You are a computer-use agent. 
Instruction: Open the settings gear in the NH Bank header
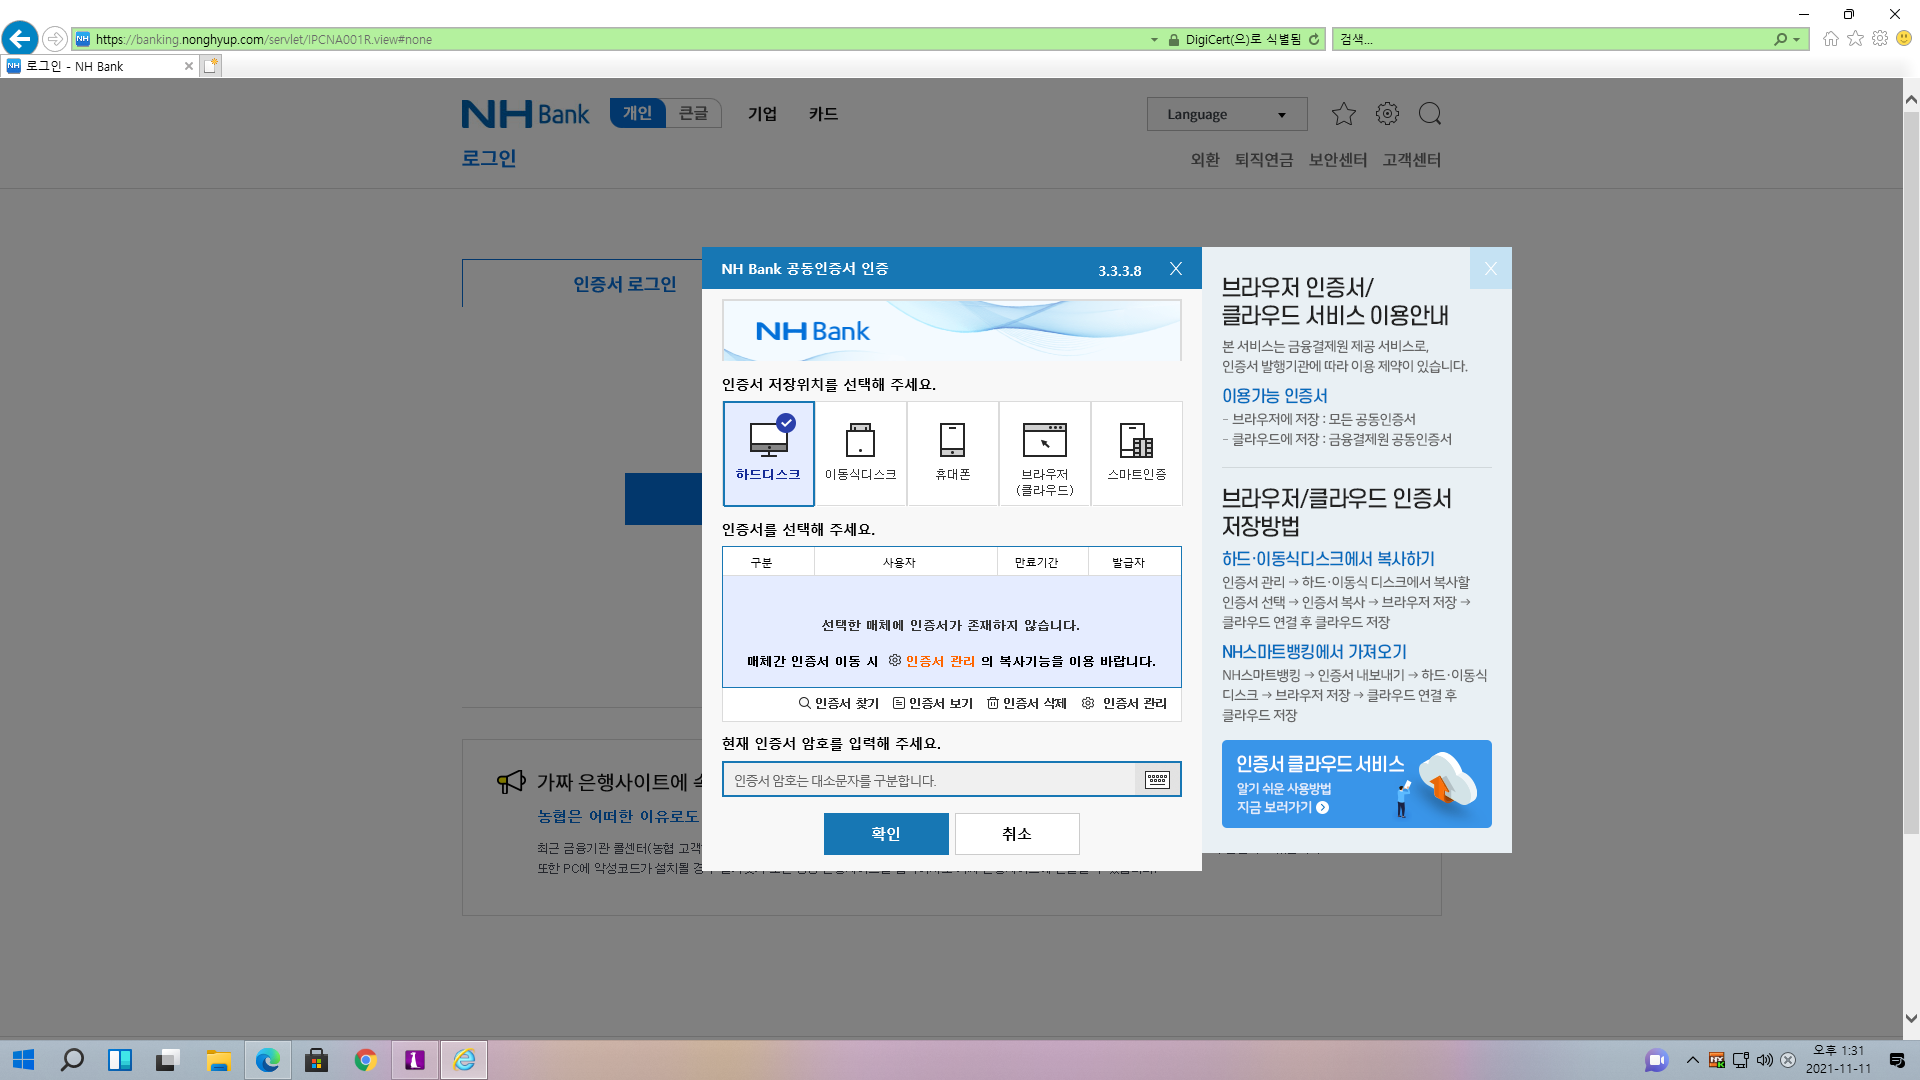coord(1387,114)
